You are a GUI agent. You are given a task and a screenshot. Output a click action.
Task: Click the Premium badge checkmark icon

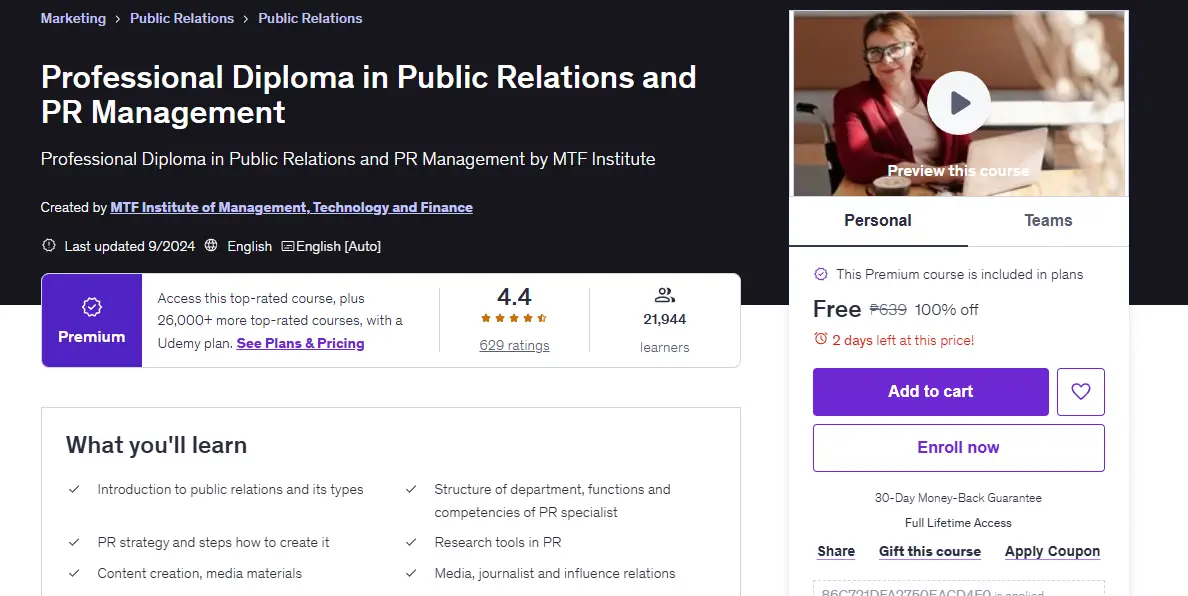(92, 307)
